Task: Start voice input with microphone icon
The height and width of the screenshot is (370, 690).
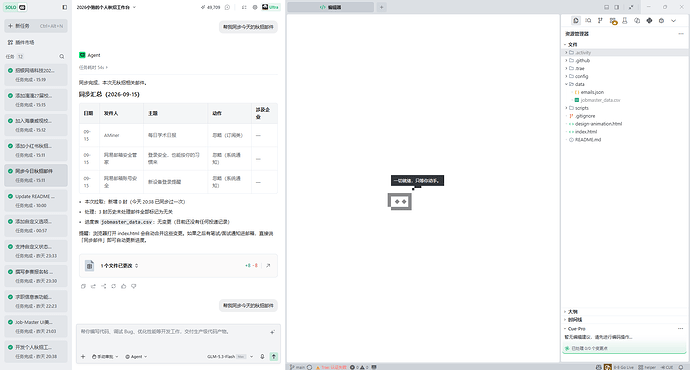Action: click(262, 357)
